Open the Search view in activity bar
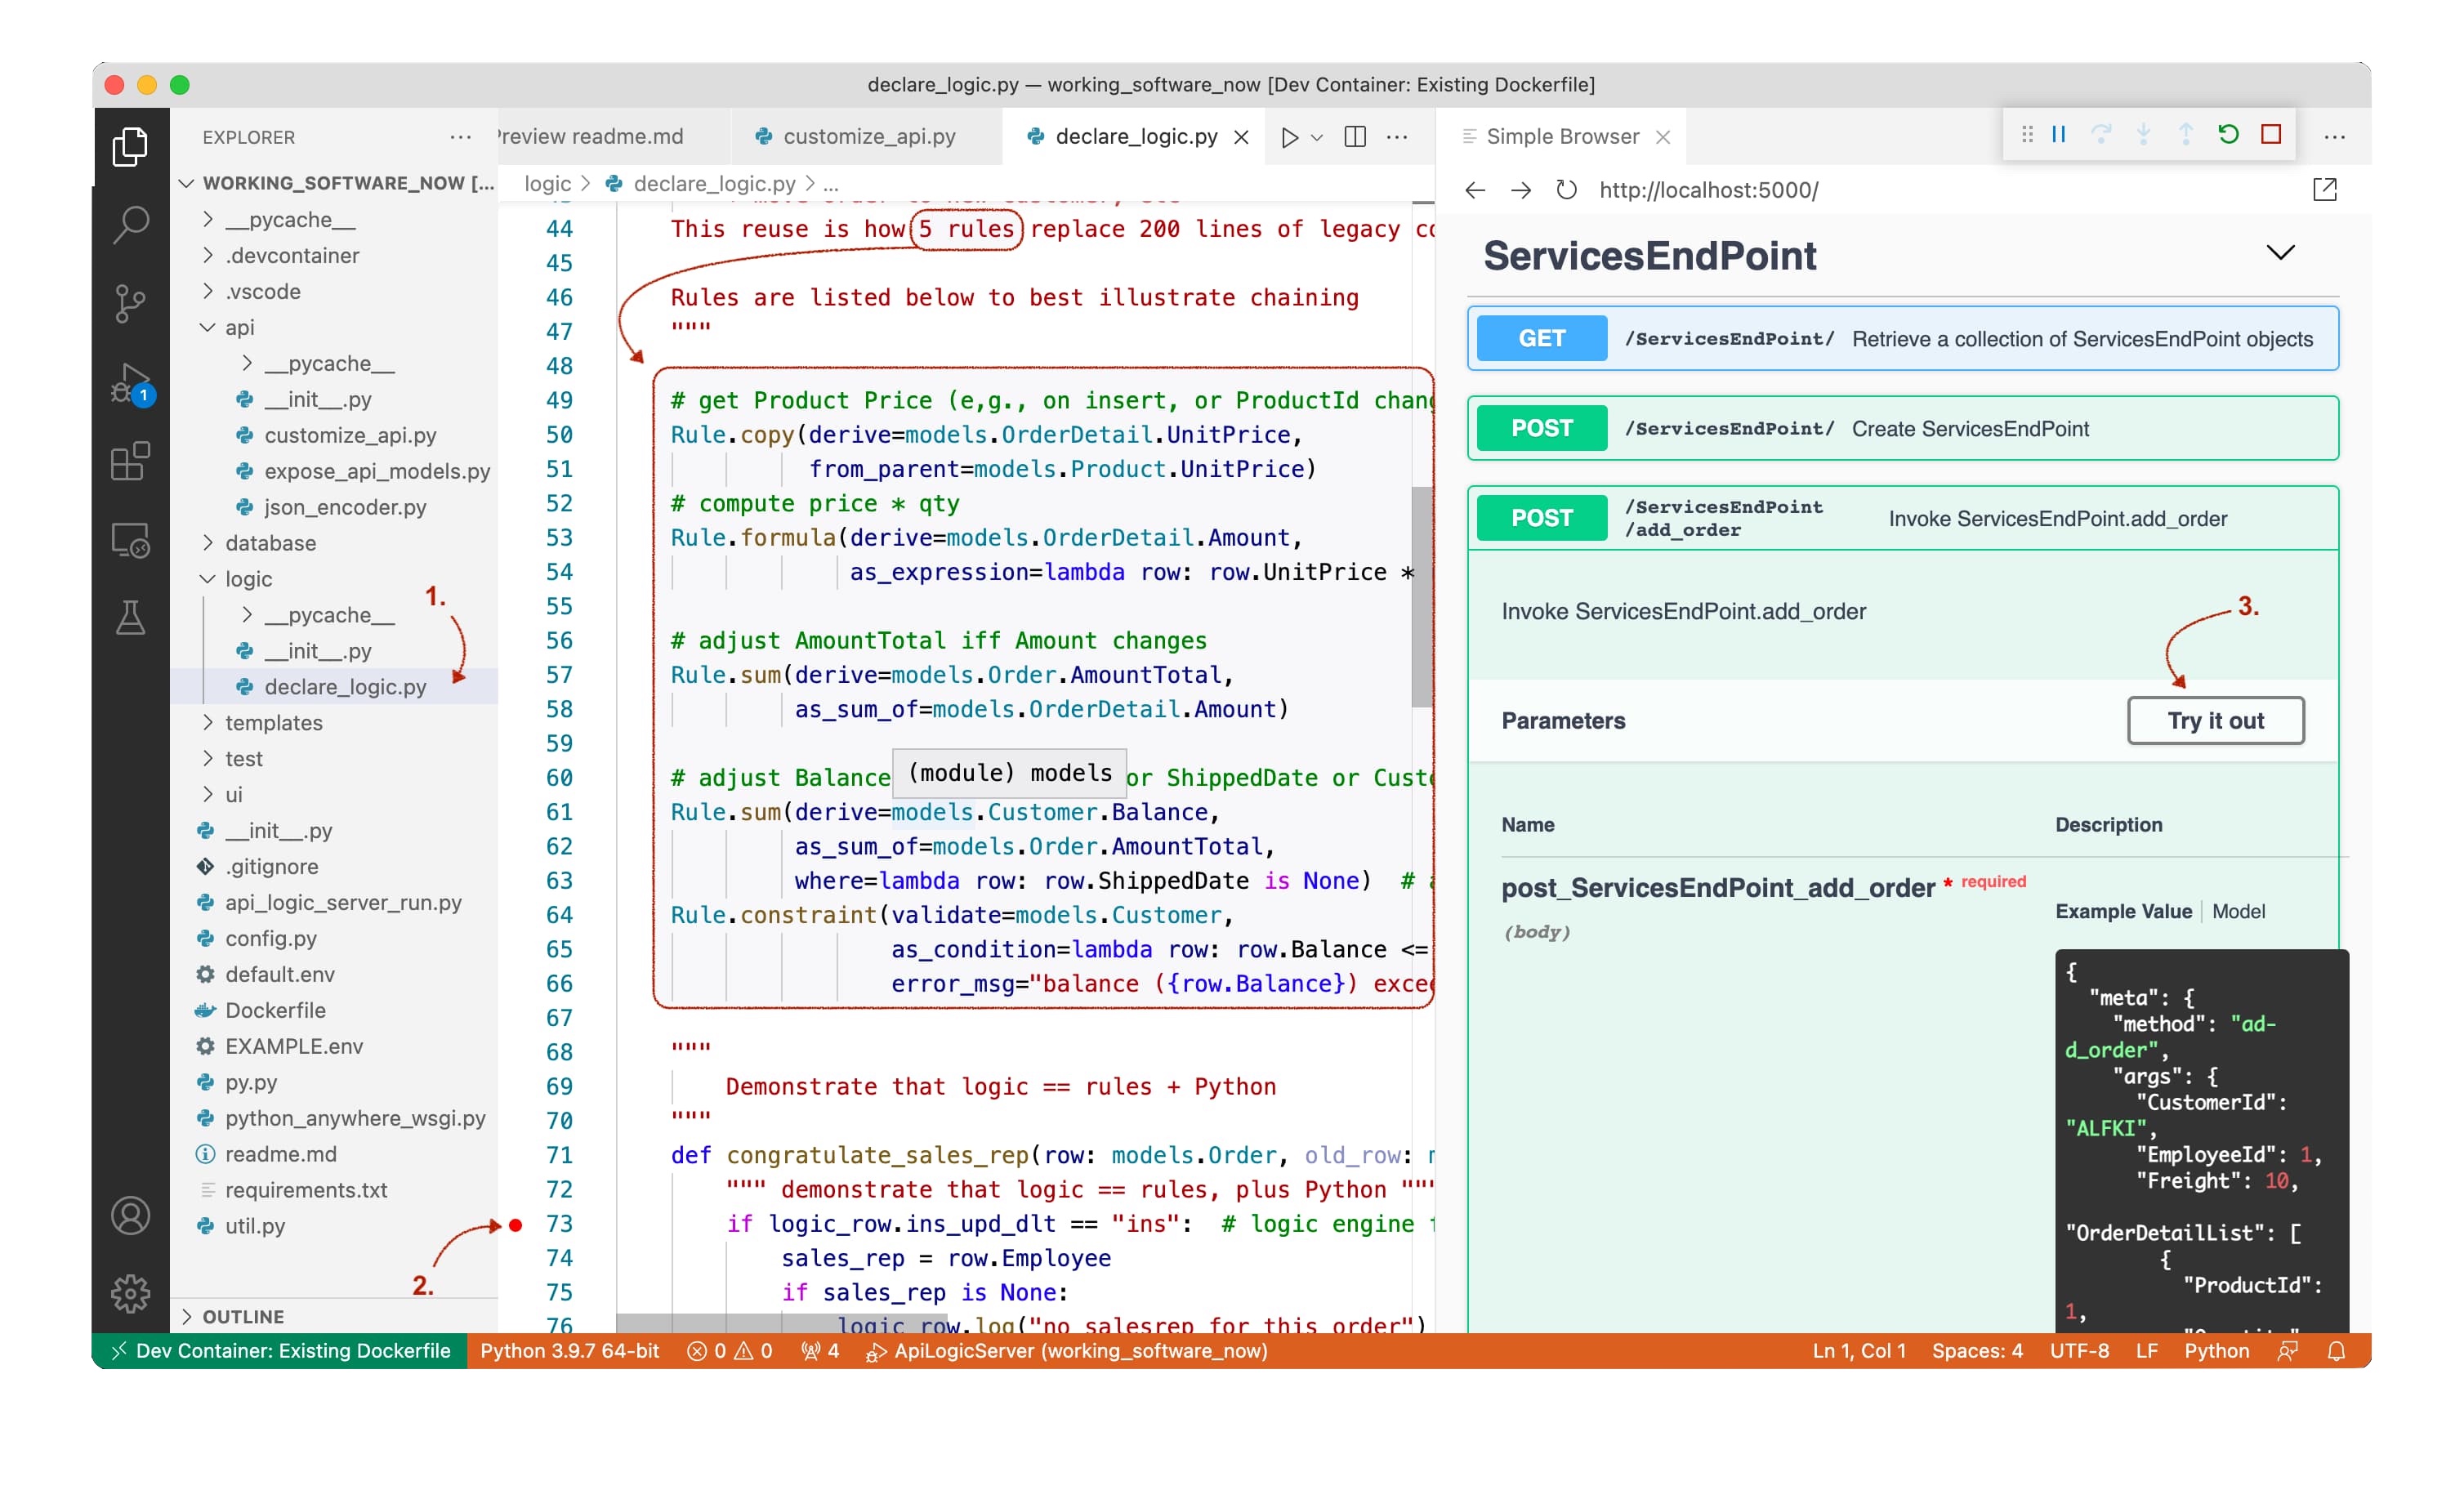 point(130,223)
